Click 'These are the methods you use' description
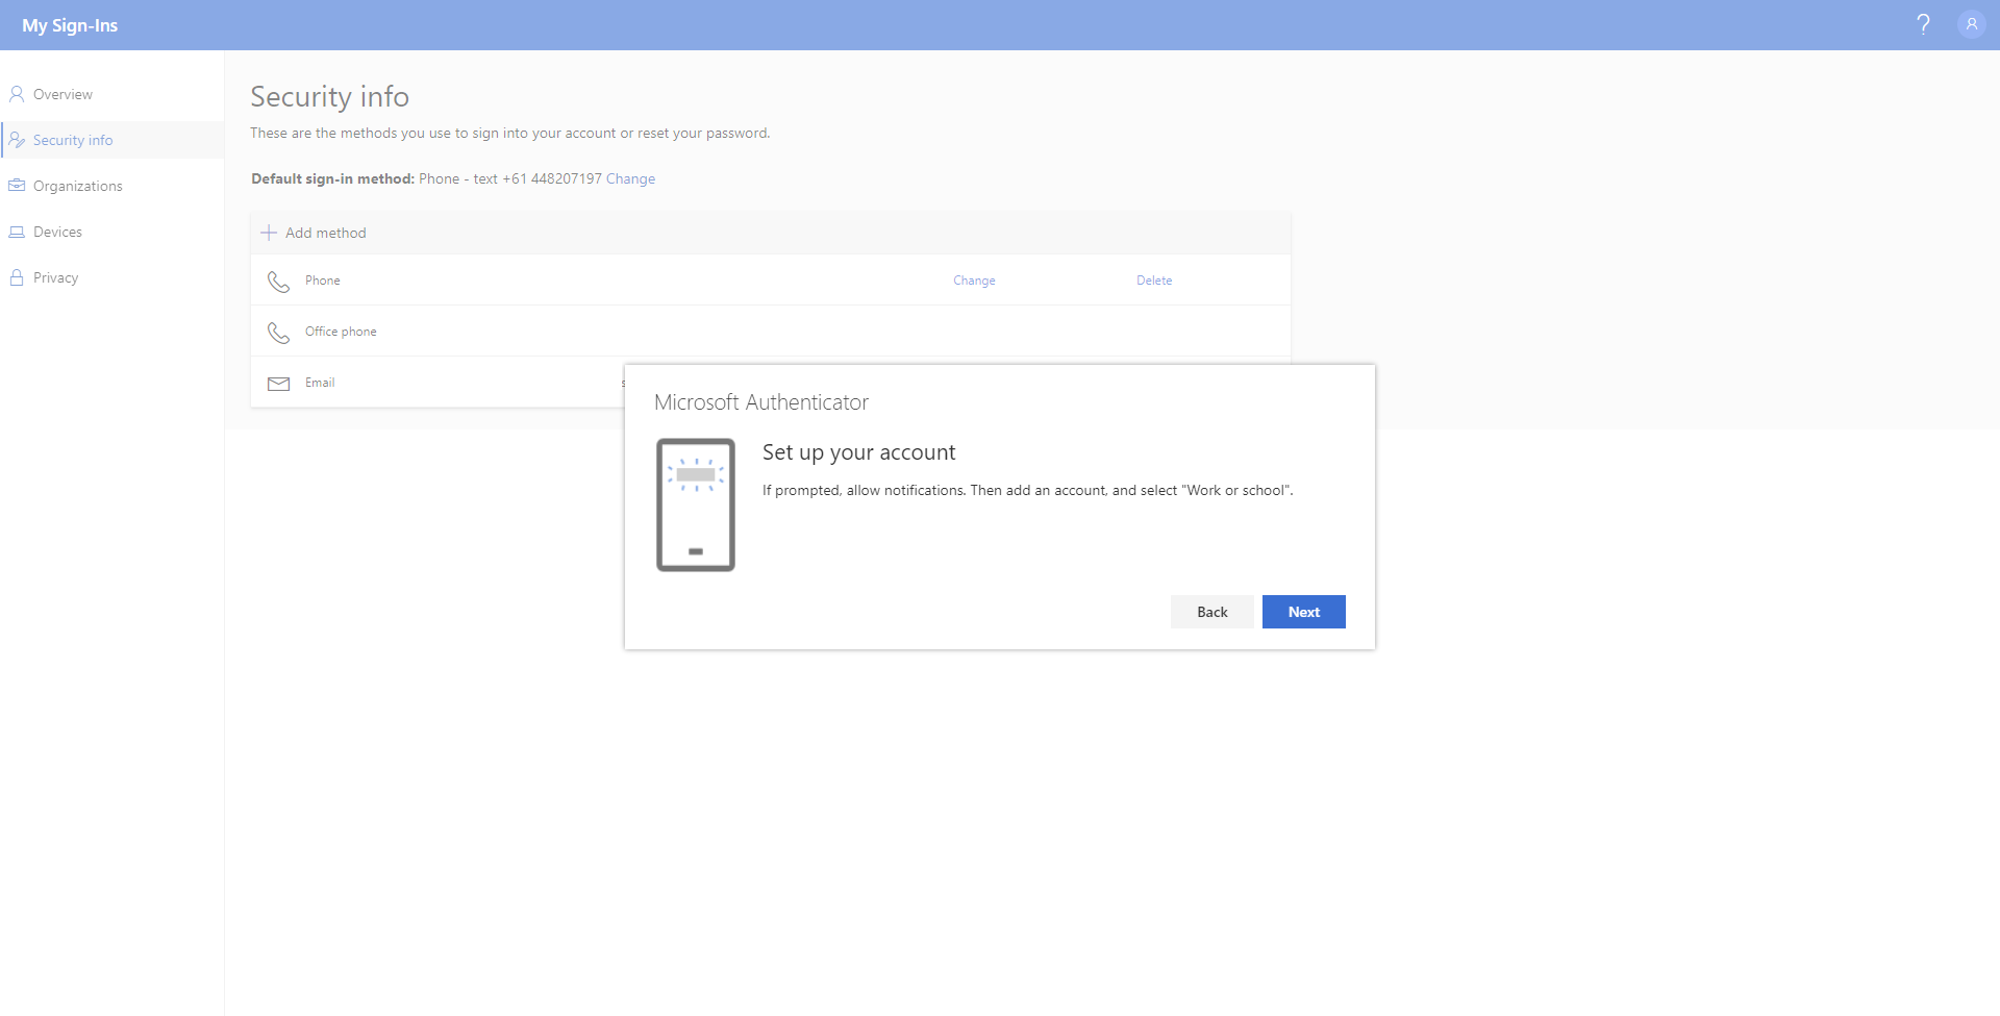Screen dimensions: 2000x1016 point(510,133)
